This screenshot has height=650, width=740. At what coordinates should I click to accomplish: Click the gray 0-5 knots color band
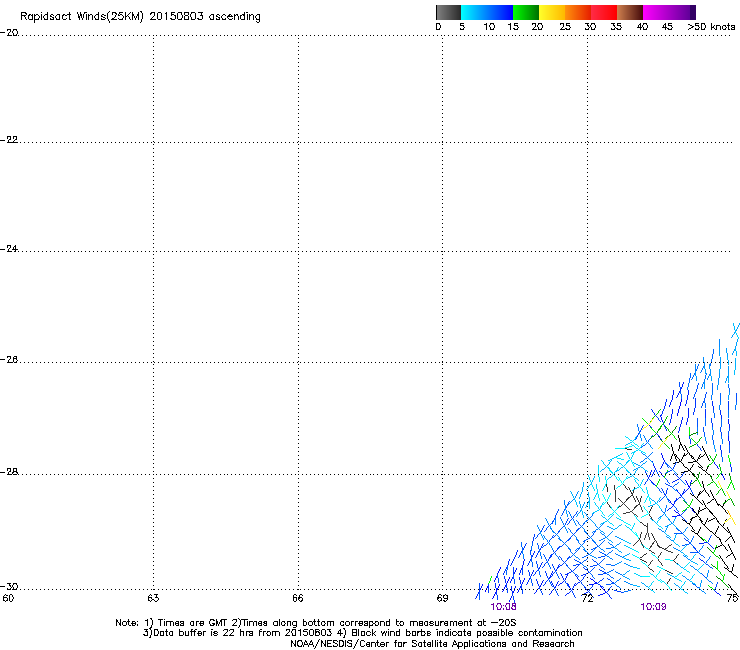[448, 12]
